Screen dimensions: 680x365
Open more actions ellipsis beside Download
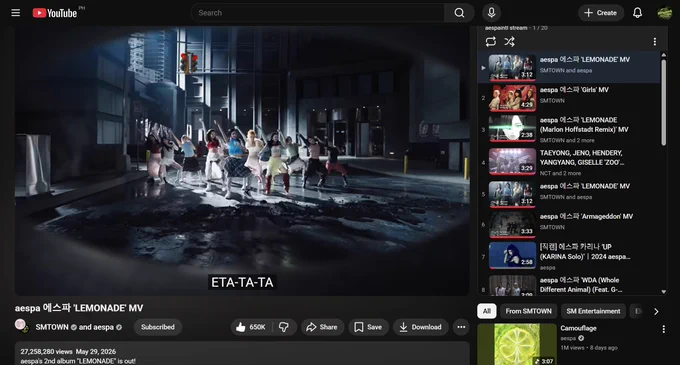[461, 327]
